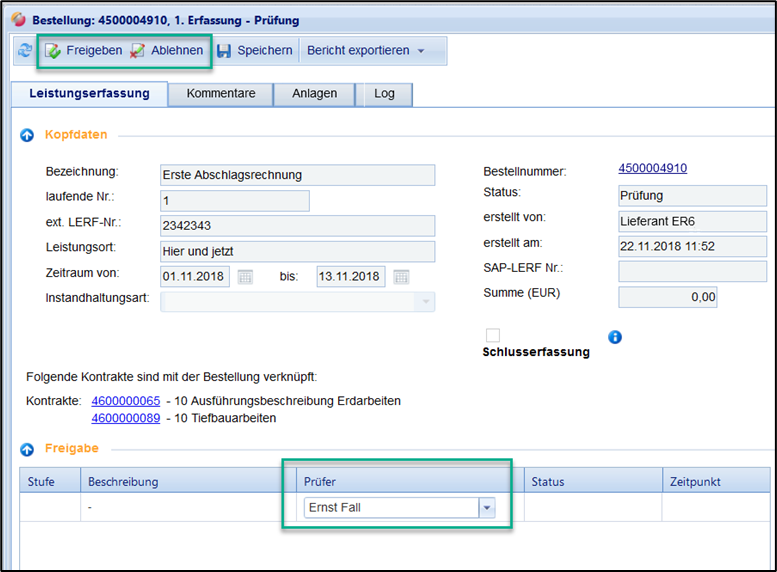The height and width of the screenshot is (572, 777).
Task: Open contract link 4600000089
Action: [x=126, y=418]
